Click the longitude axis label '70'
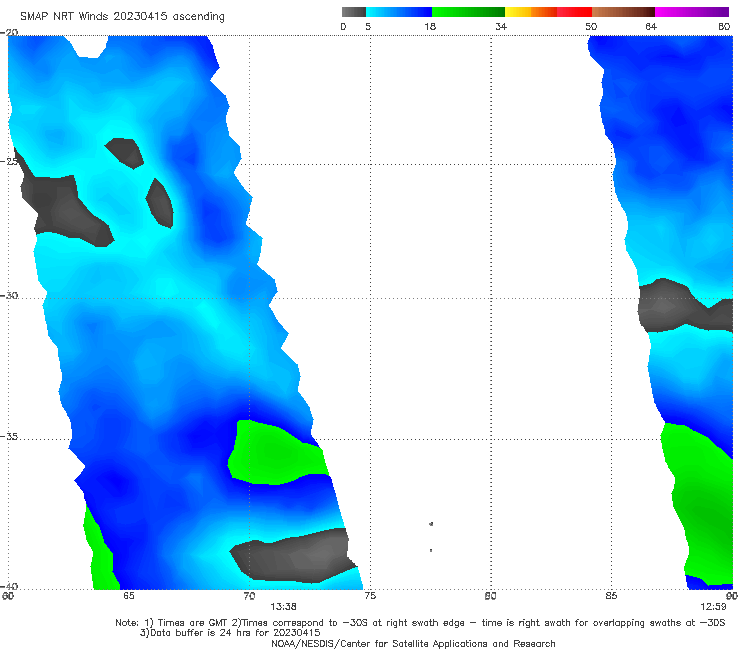 249,596
